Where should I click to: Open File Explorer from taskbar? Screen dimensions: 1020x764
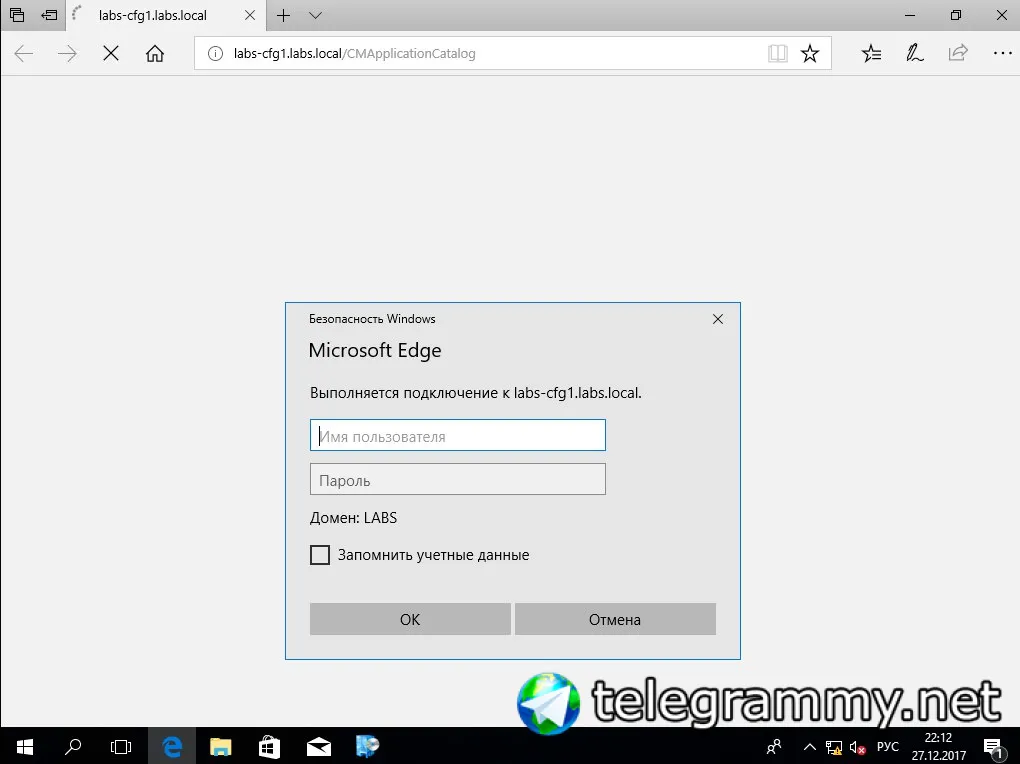tap(221, 746)
